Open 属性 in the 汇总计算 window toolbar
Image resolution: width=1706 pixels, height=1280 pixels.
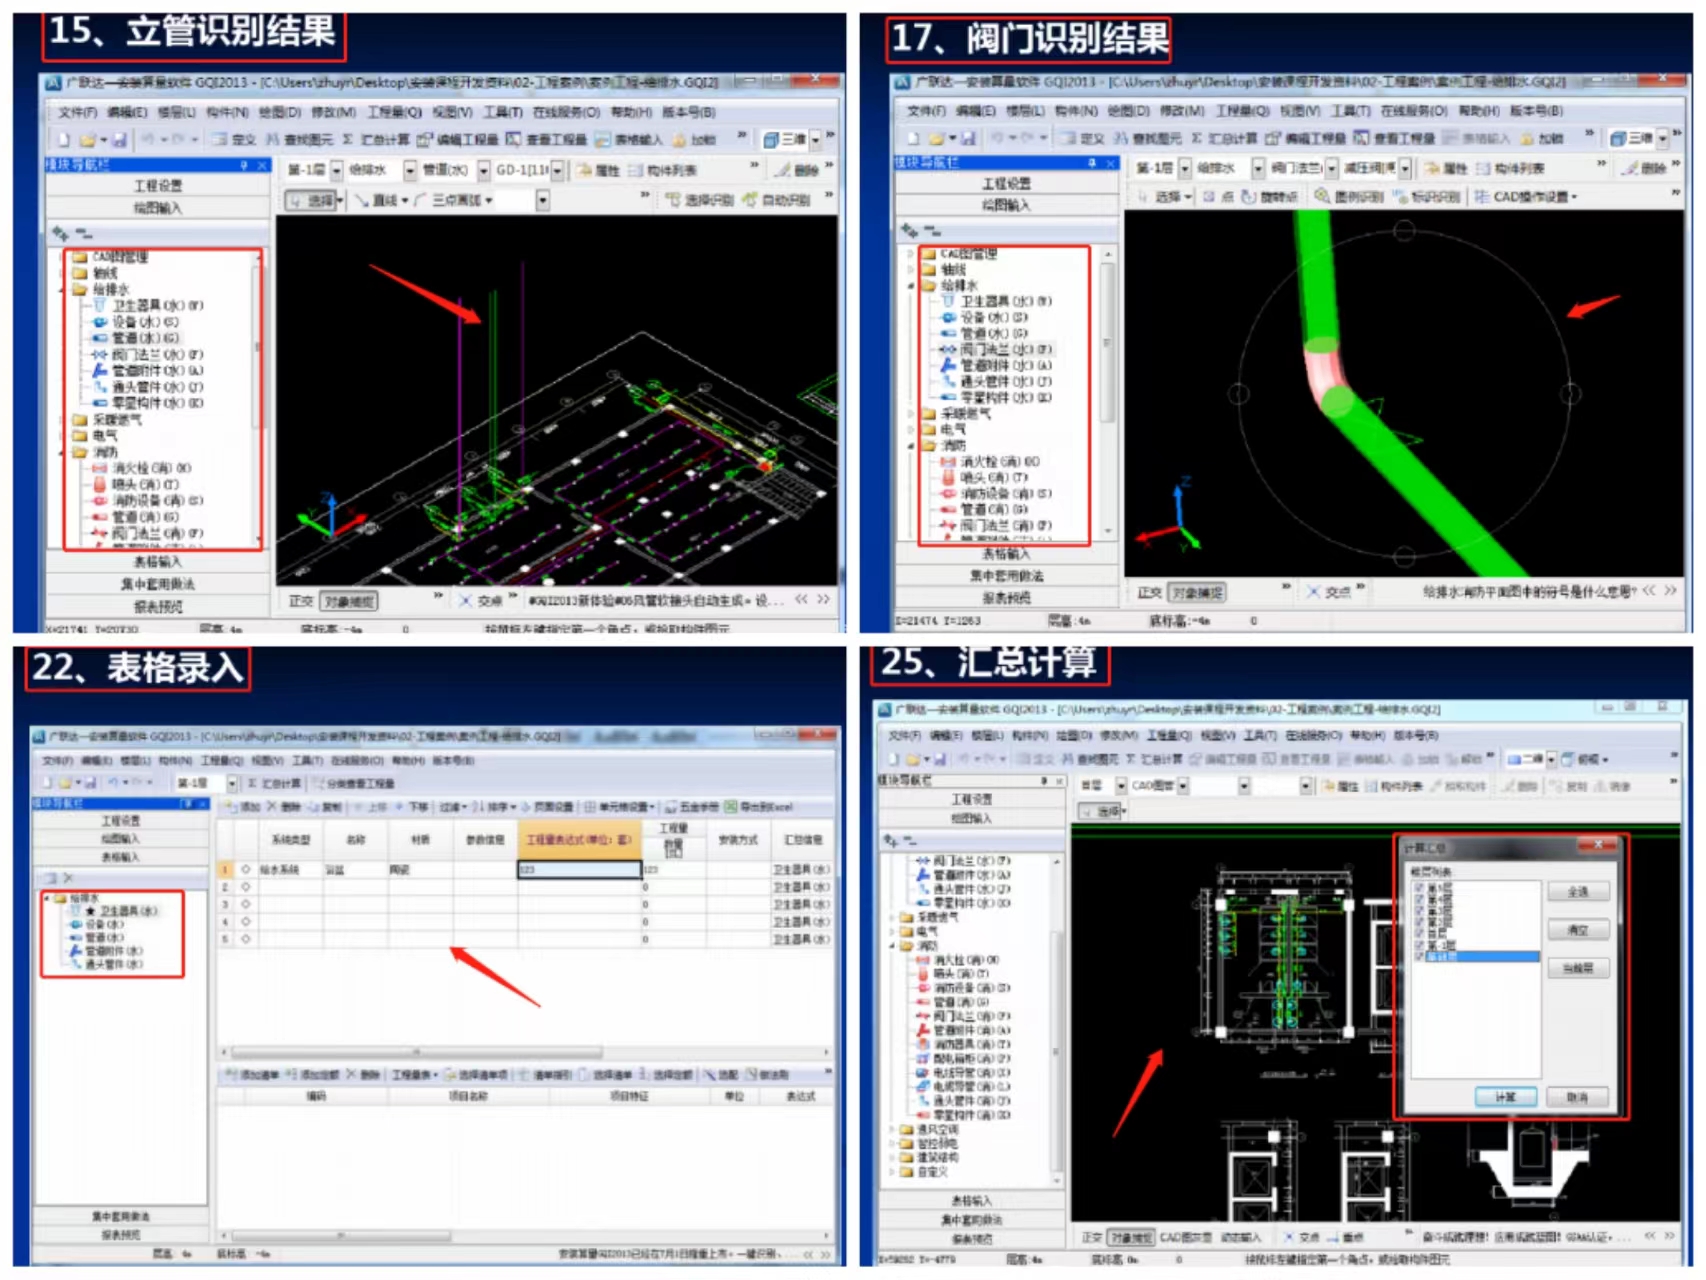pyautogui.click(x=1341, y=786)
